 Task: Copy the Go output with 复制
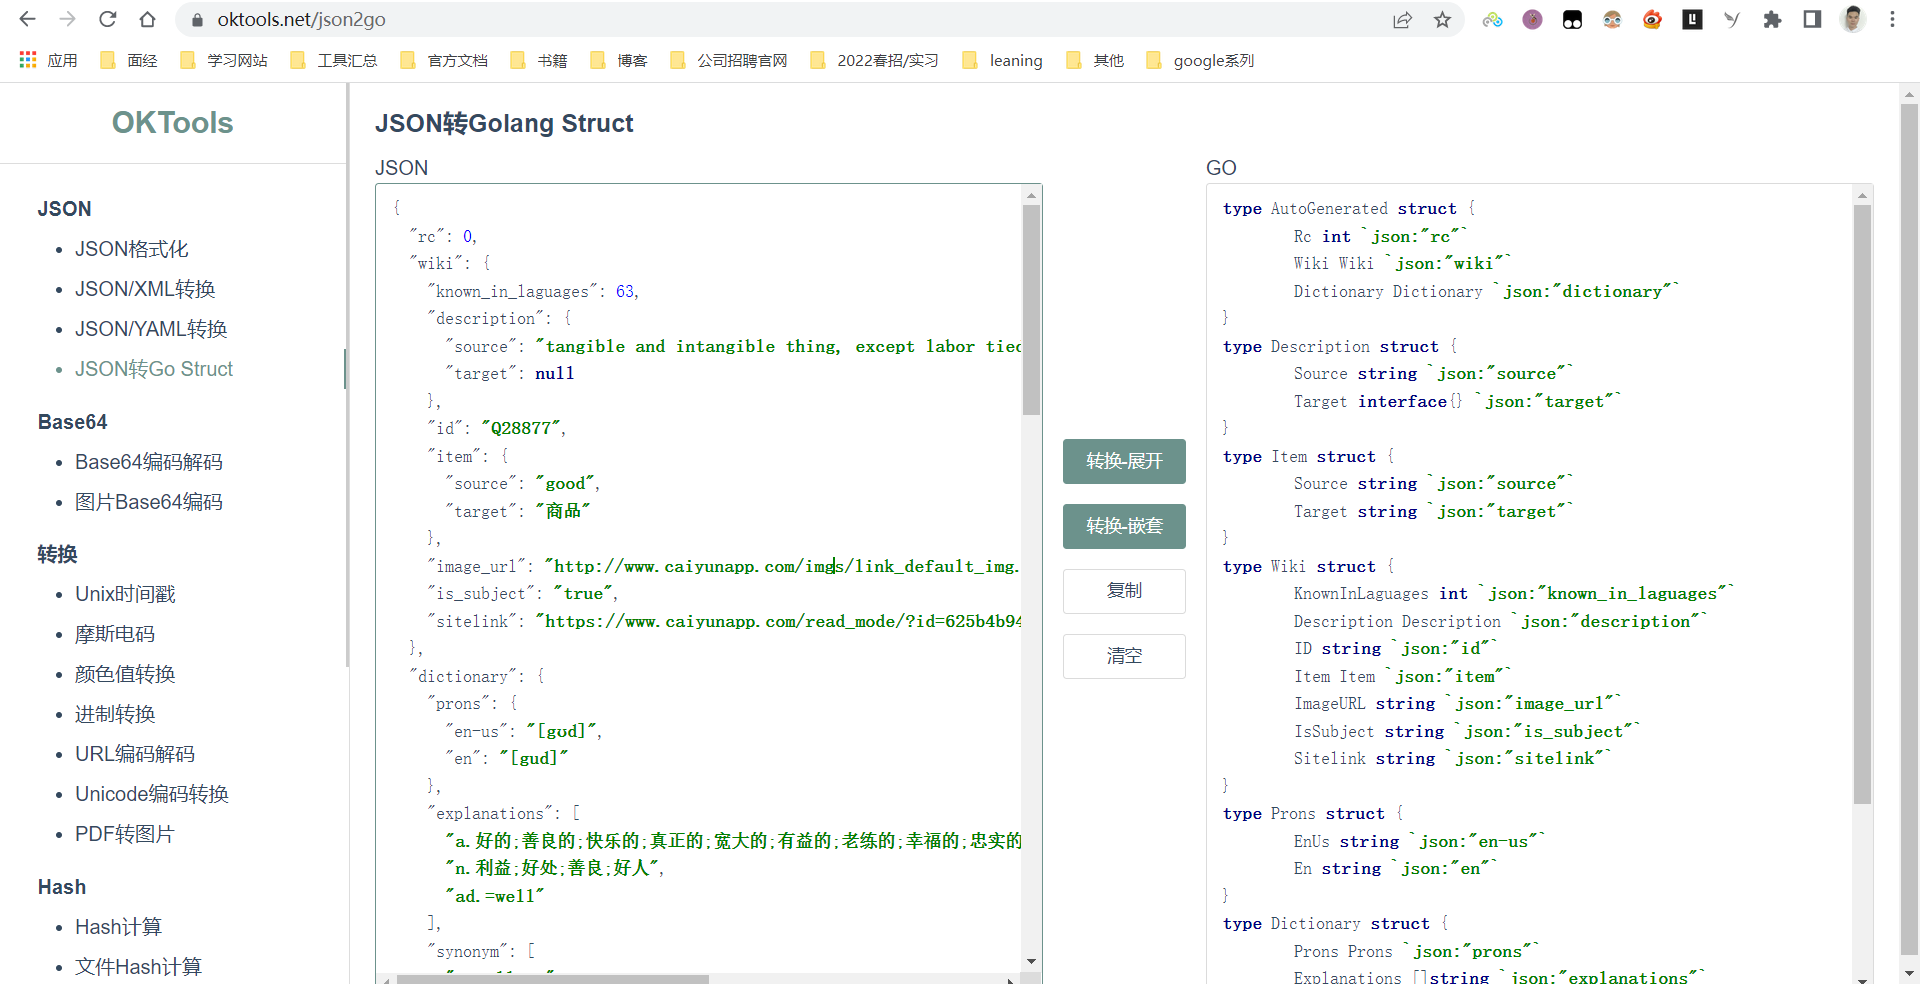[x=1124, y=591]
